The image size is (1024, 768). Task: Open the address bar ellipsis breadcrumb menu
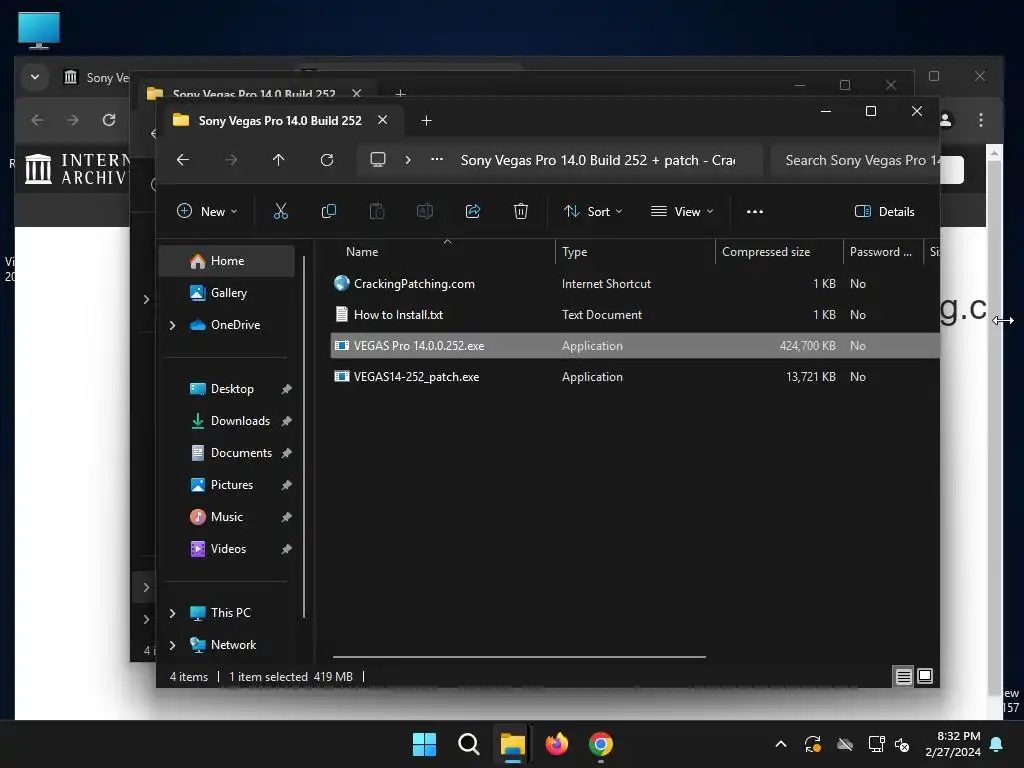(x=437, y=159)
